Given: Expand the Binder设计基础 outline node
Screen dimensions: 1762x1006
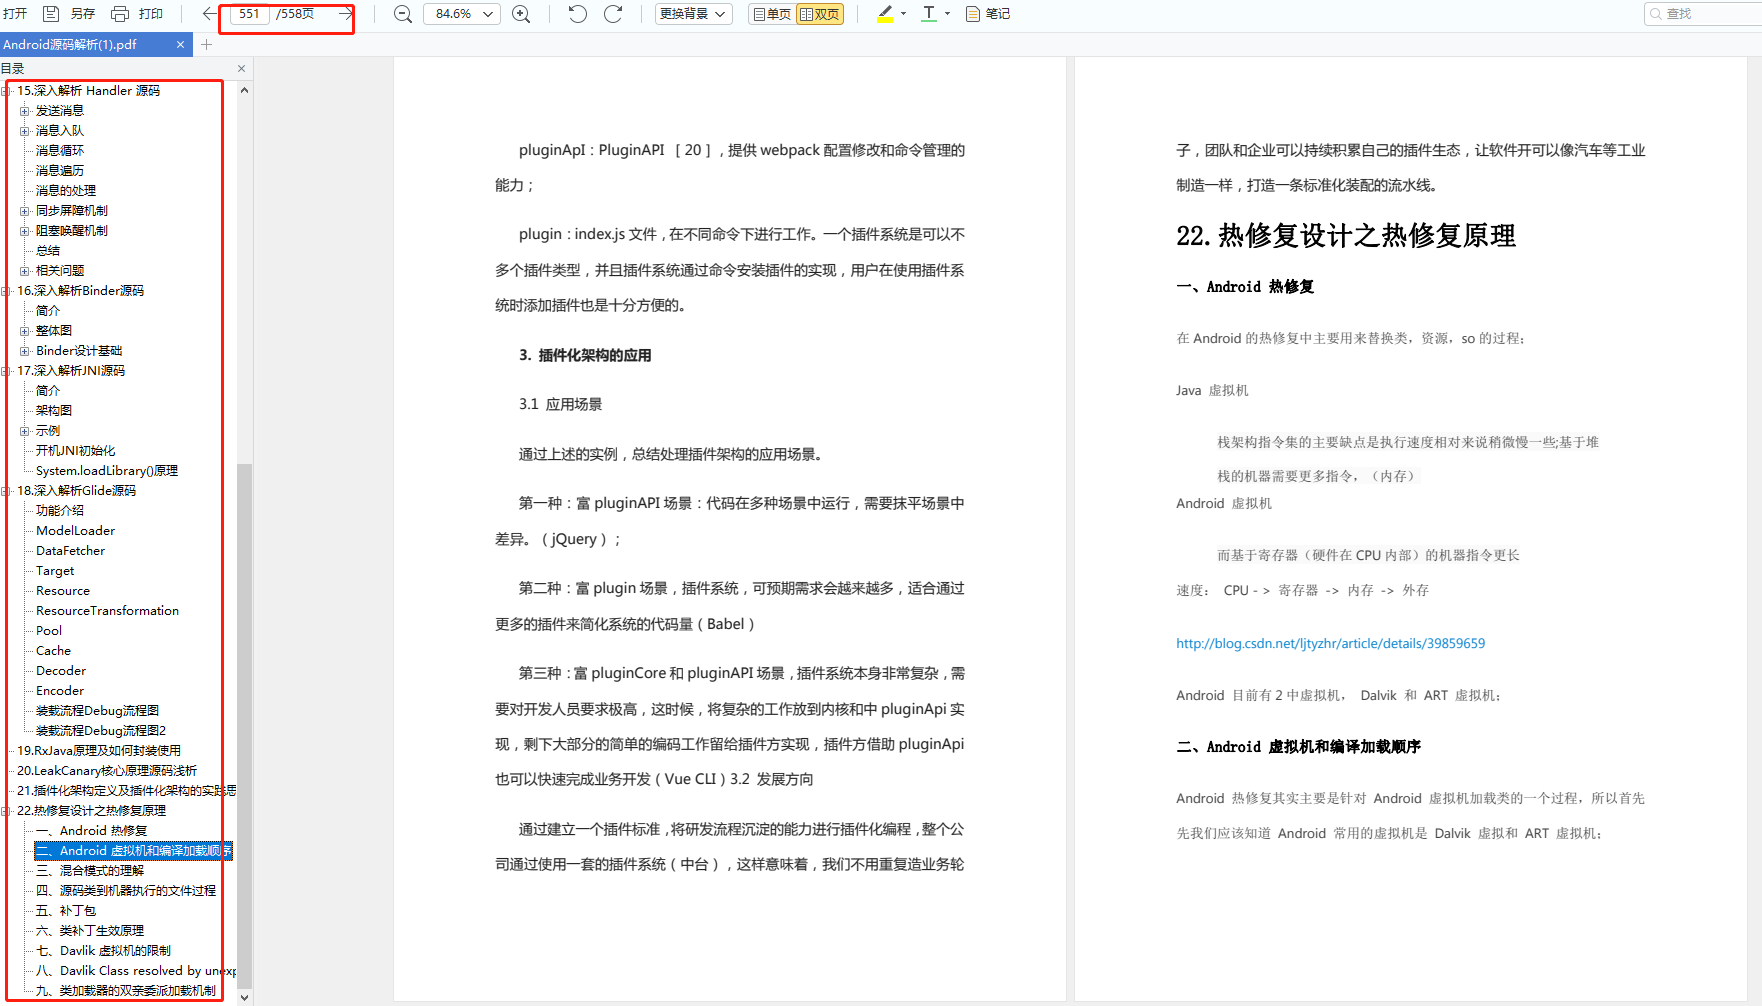Looking at the screenshot, I should tap(25, 351).
